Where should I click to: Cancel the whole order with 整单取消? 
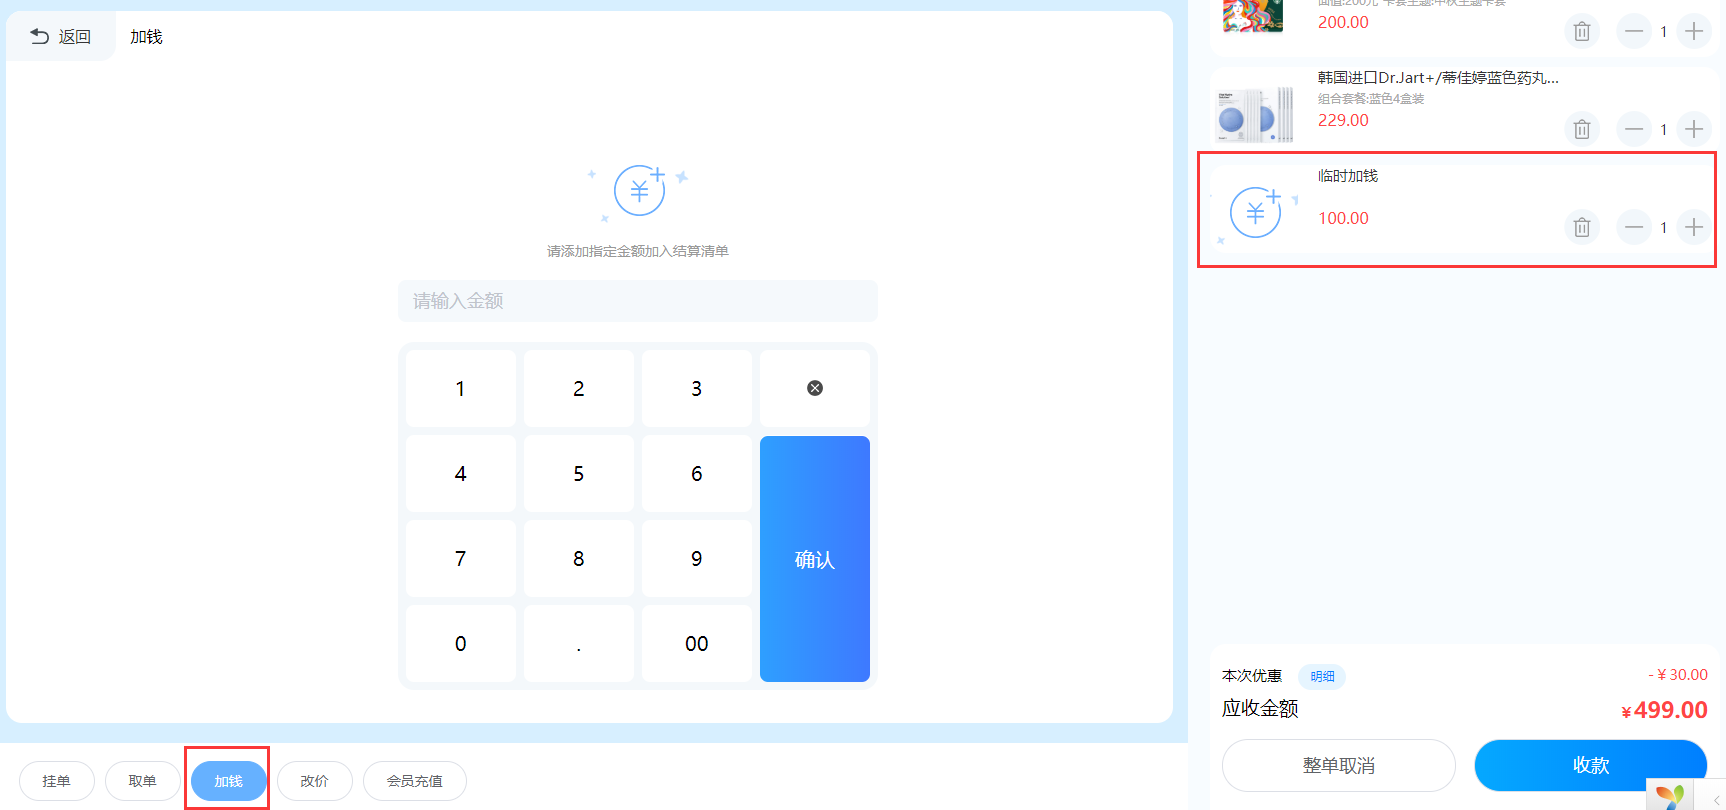tap(1339, 765)
